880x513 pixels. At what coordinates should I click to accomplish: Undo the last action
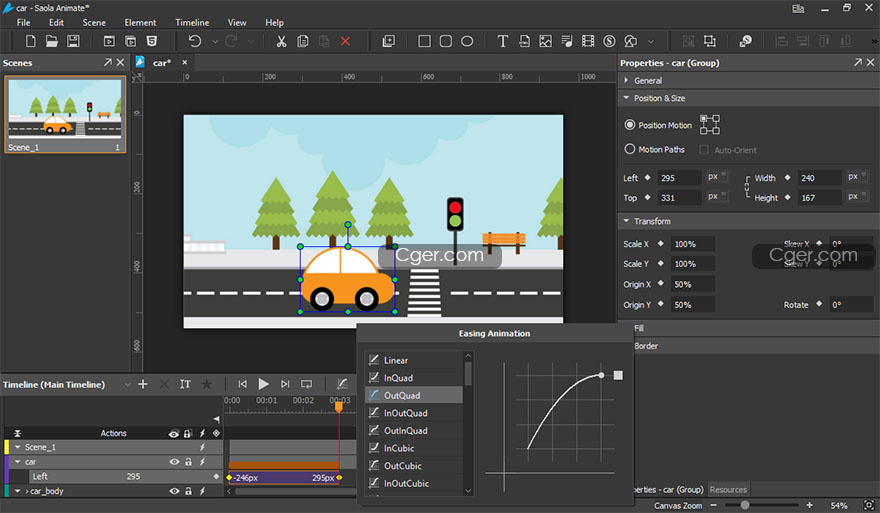point(194,41)
